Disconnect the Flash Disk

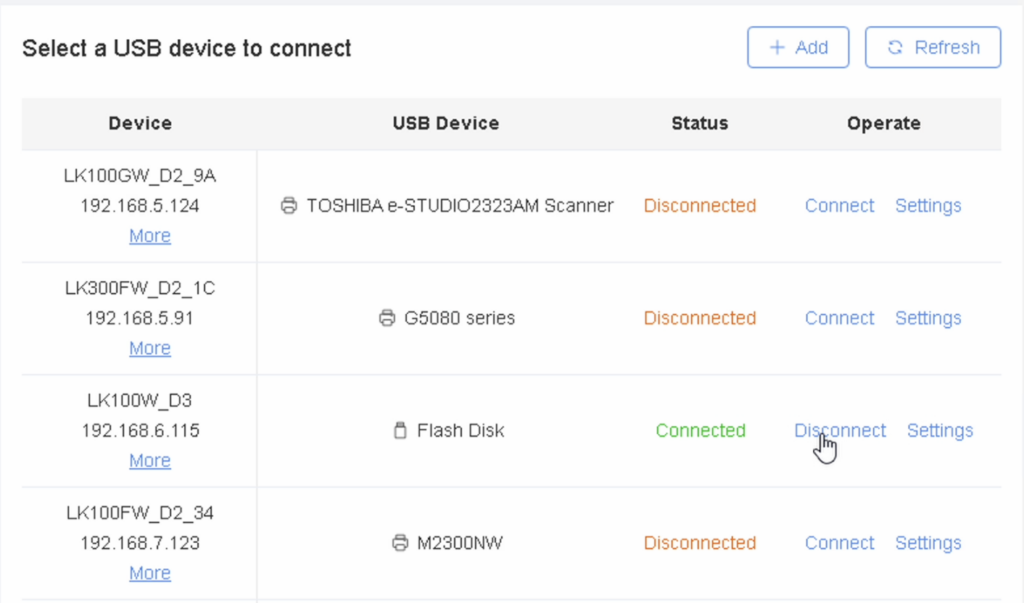click(x=839, y=431)
